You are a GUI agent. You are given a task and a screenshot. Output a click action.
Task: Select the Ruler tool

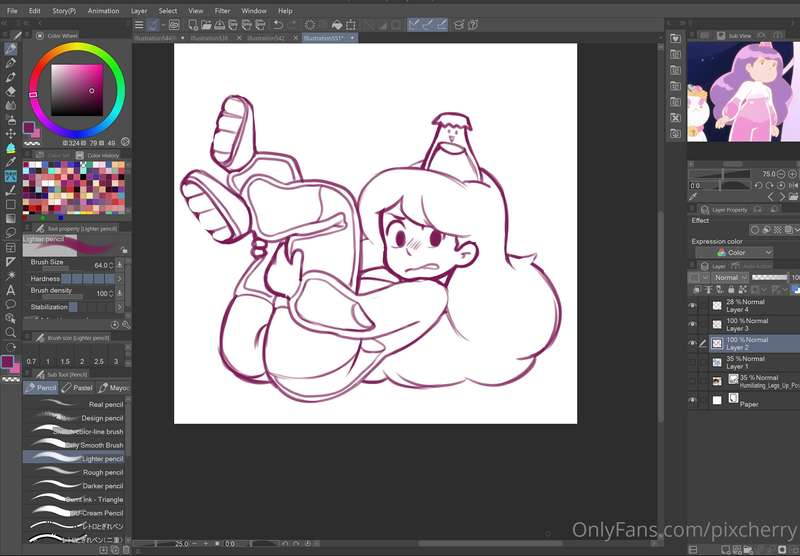pyautogui.click(x=10, y=262)
